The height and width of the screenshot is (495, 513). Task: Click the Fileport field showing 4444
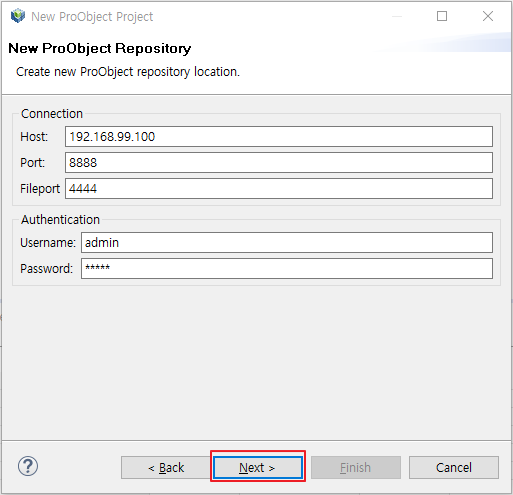point(279,188)
